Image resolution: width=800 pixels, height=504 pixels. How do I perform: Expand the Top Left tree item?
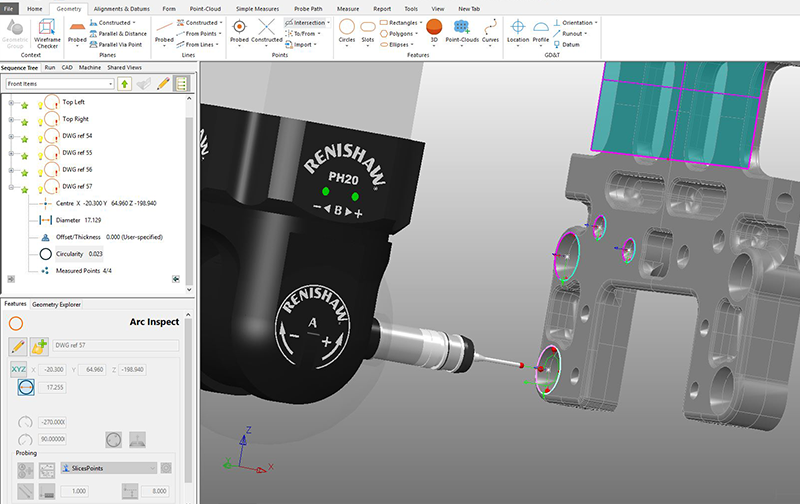11,103
